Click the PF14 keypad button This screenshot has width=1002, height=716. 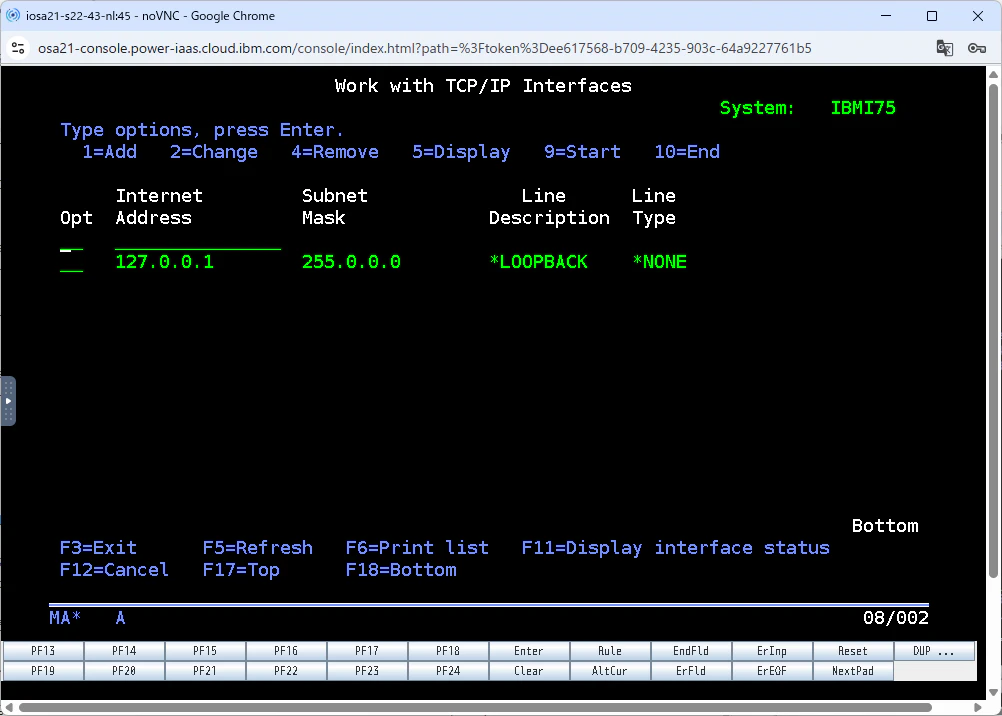[124, 651]
